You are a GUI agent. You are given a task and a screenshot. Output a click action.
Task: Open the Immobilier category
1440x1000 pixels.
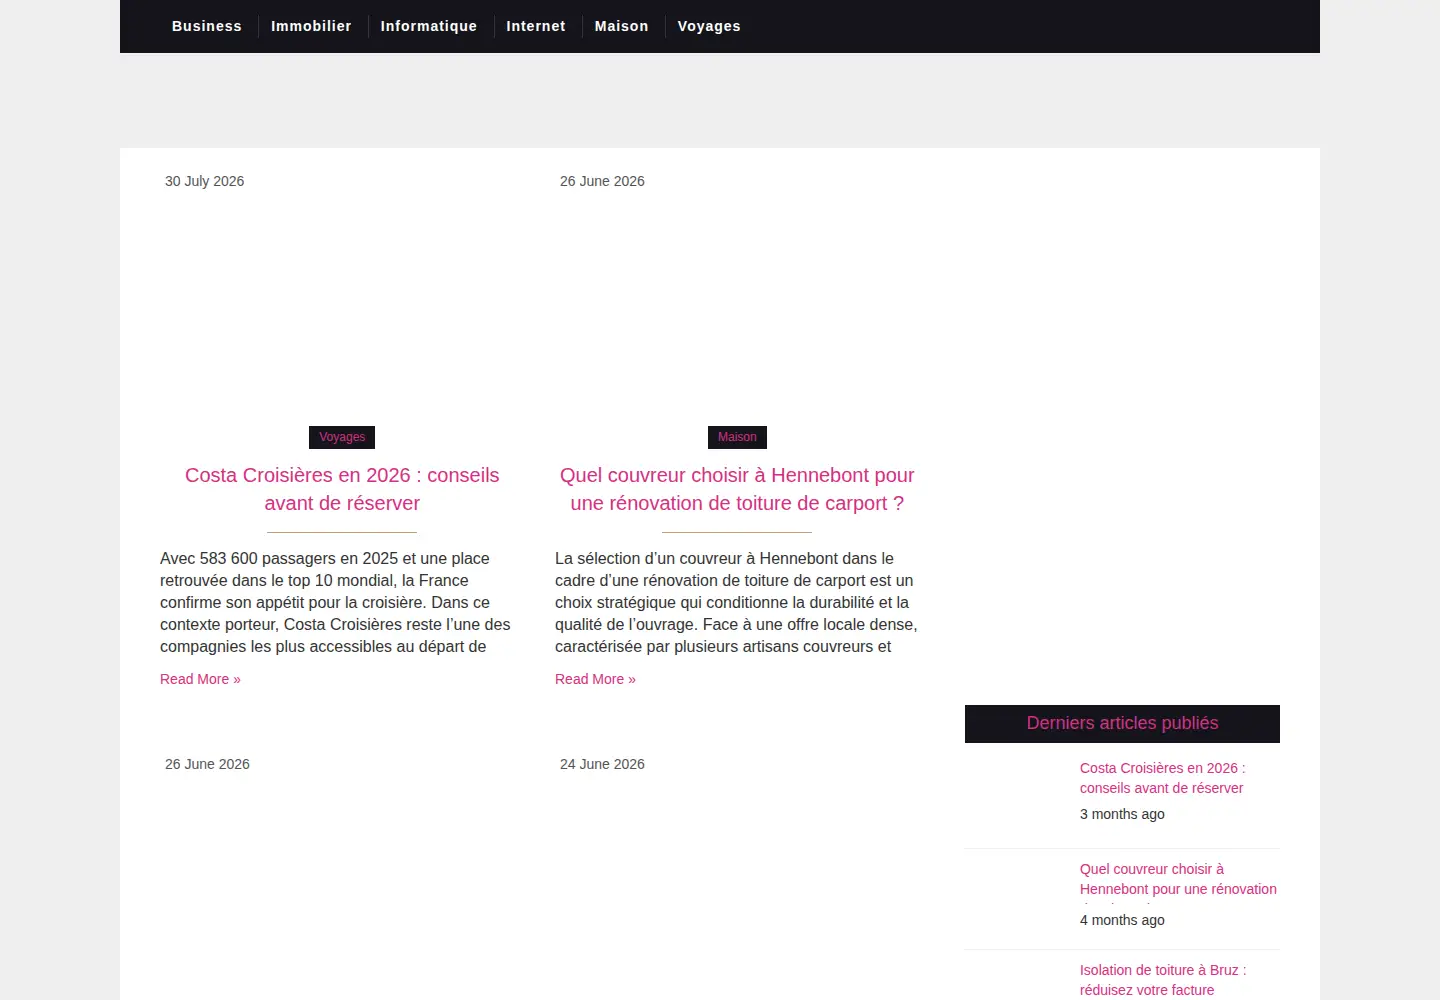tap(311, 26)
